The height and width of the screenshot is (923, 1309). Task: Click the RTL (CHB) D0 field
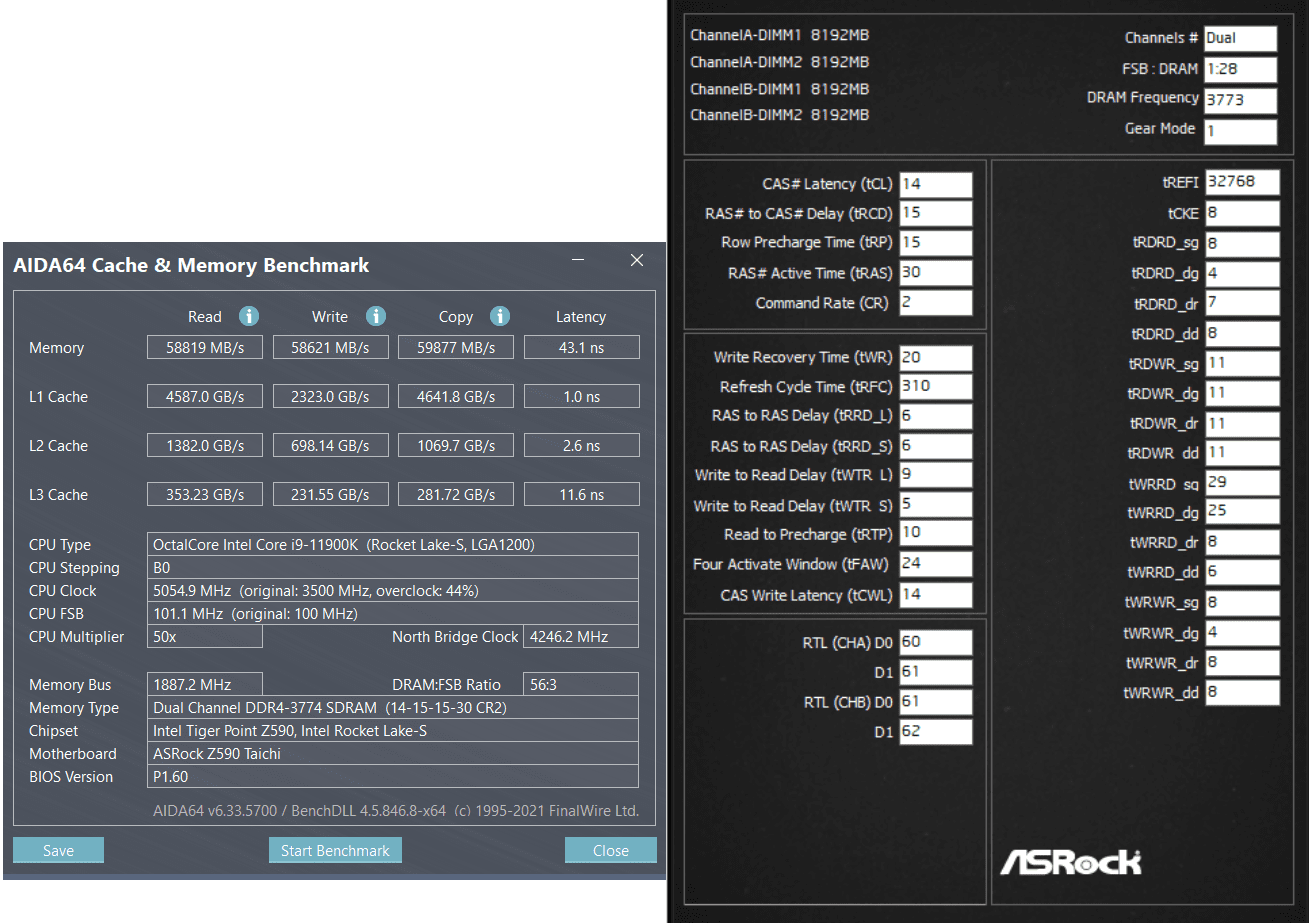(x=935, y=702)
